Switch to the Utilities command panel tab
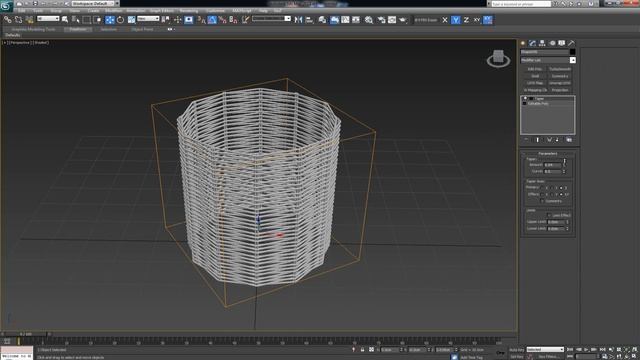Image resolution: width=640 pixels, height=360 pixels. pos(571,43)
